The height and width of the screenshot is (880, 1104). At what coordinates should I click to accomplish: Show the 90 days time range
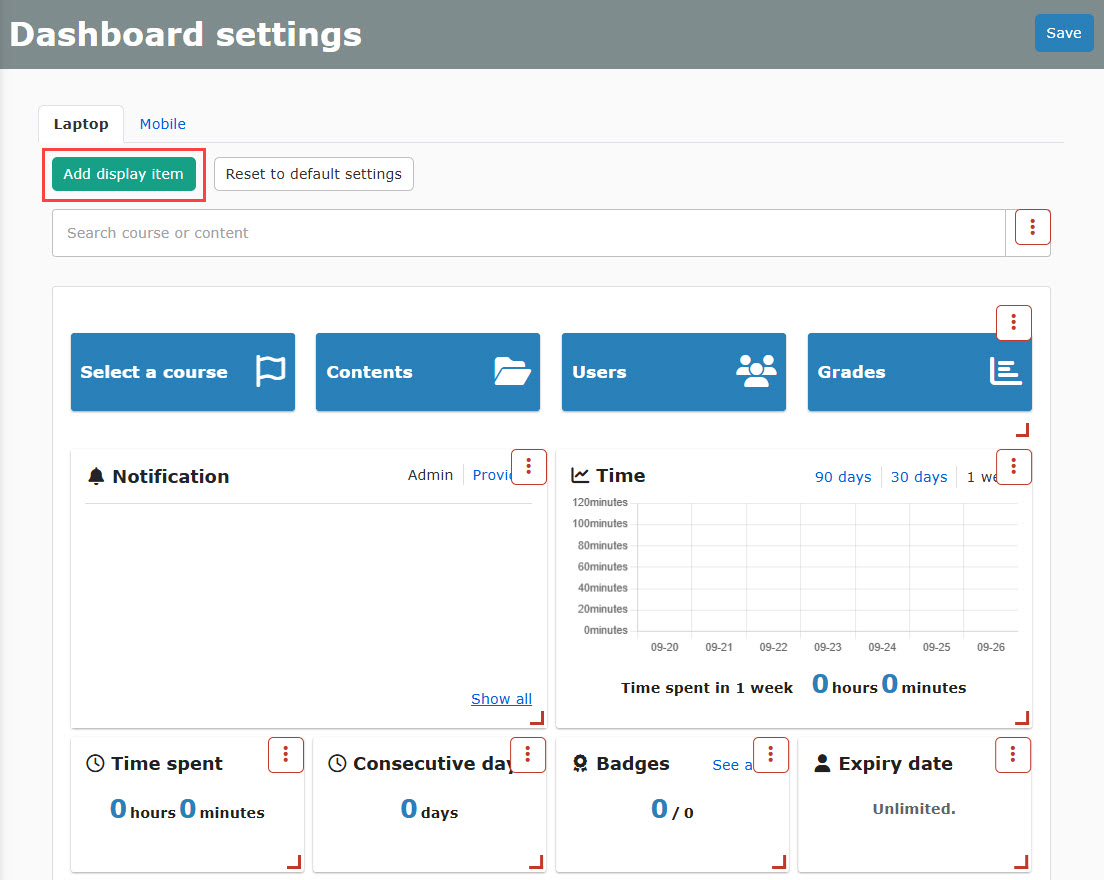coord(842,477)
